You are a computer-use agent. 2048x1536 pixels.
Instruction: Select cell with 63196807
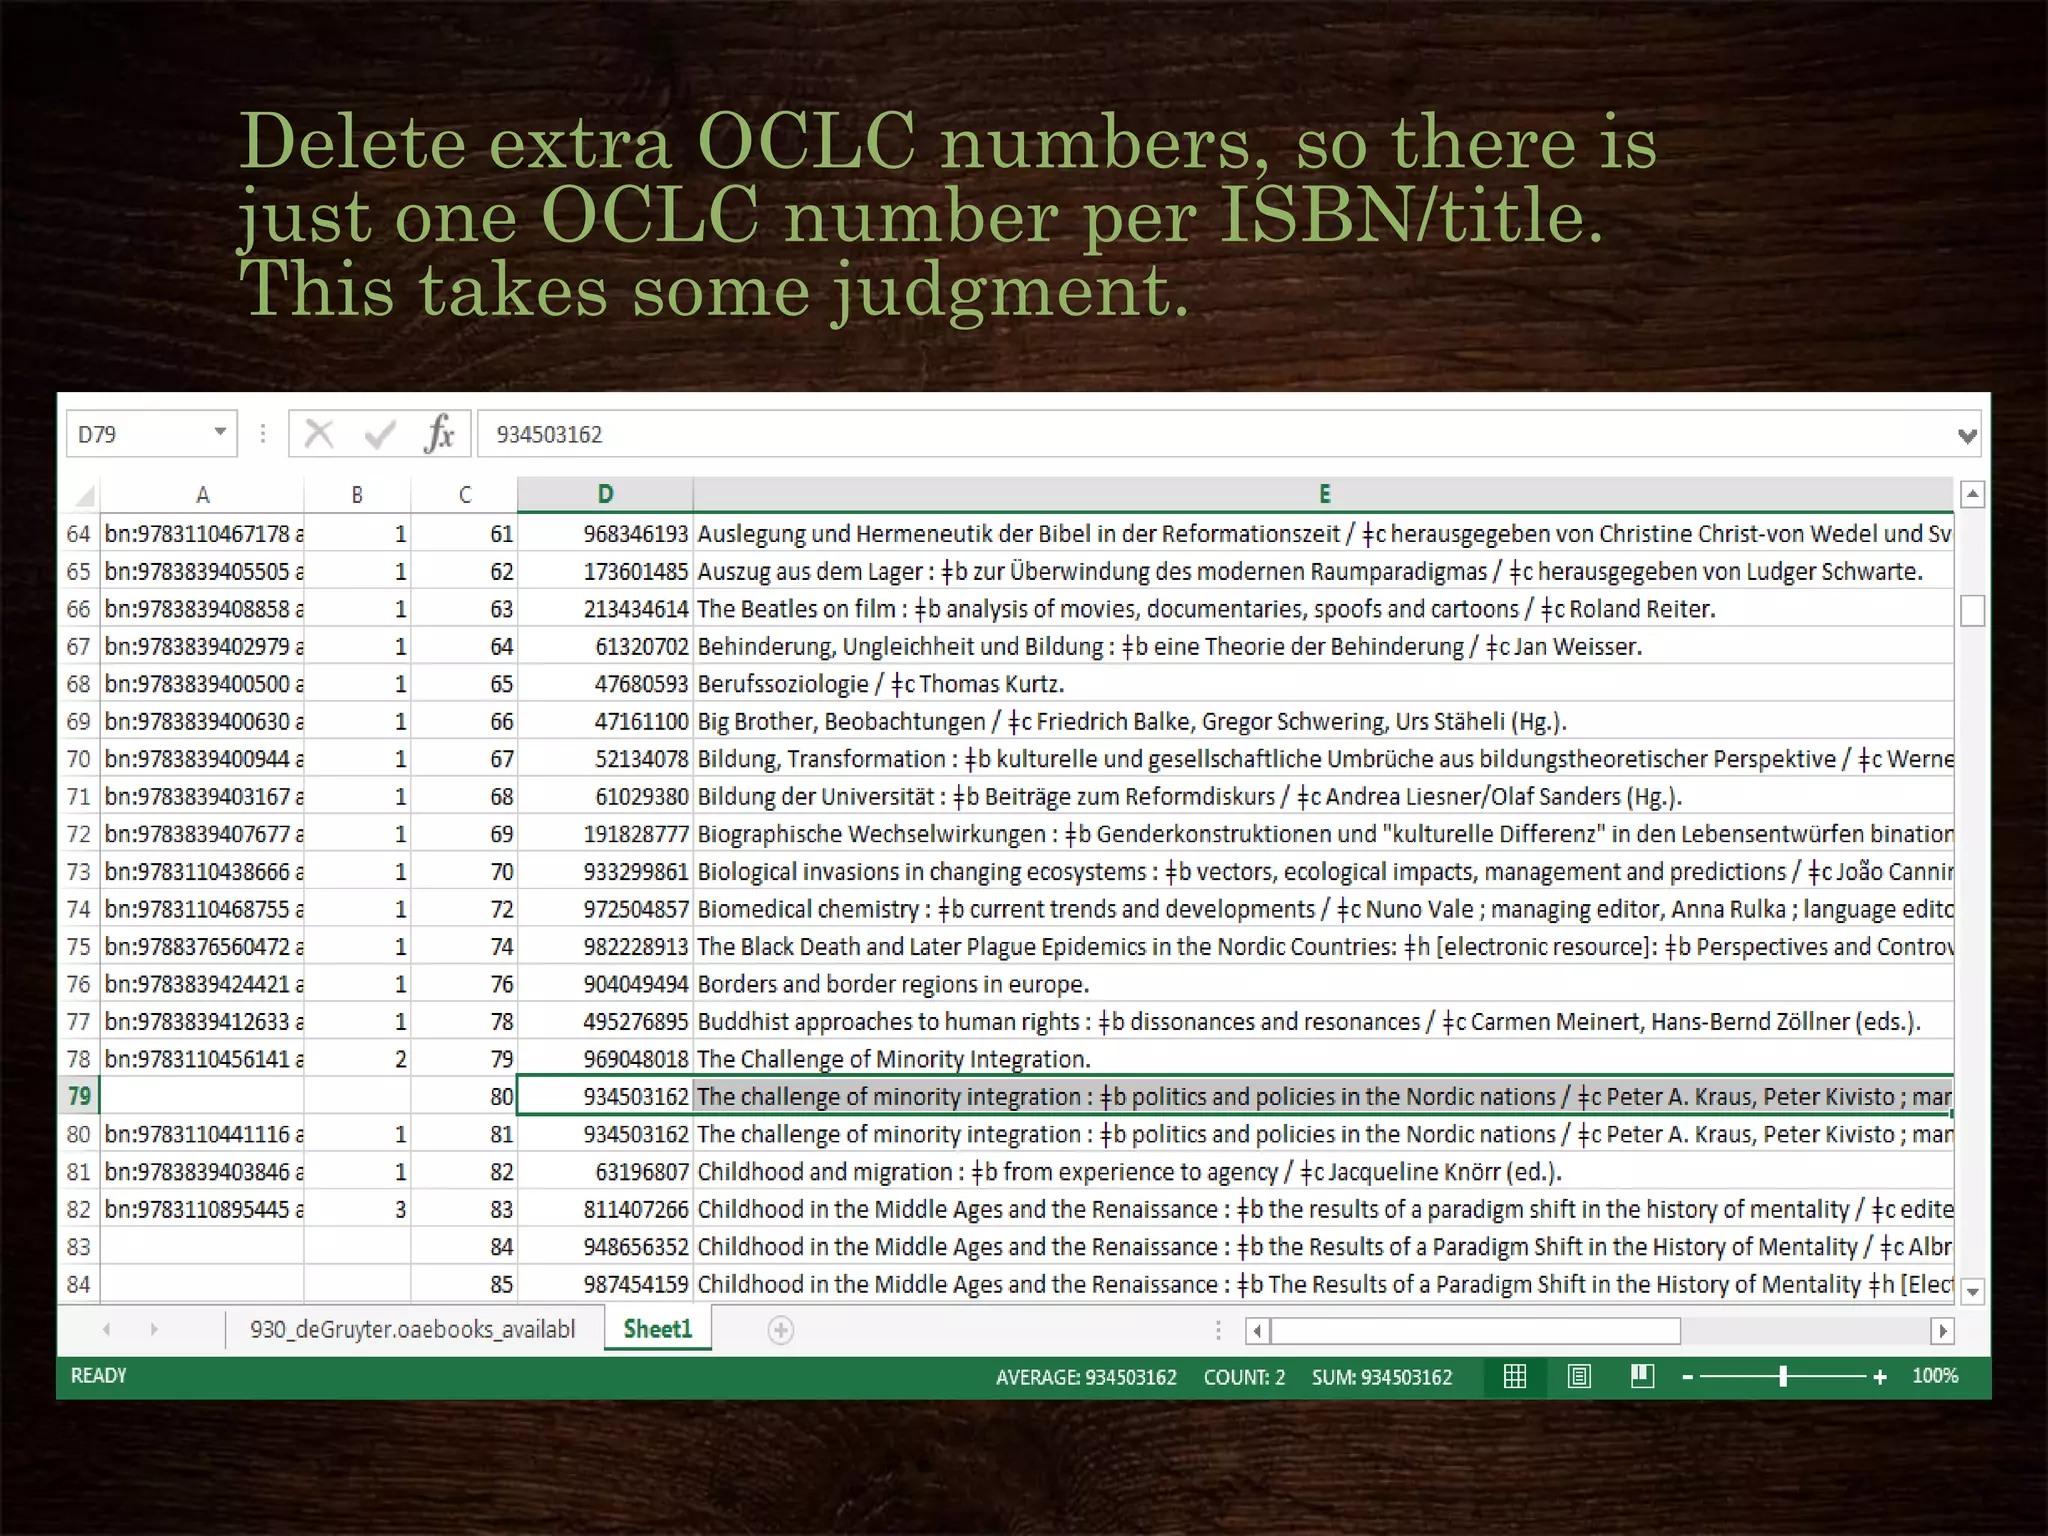pyautogui.click(x=605, y=1172)
